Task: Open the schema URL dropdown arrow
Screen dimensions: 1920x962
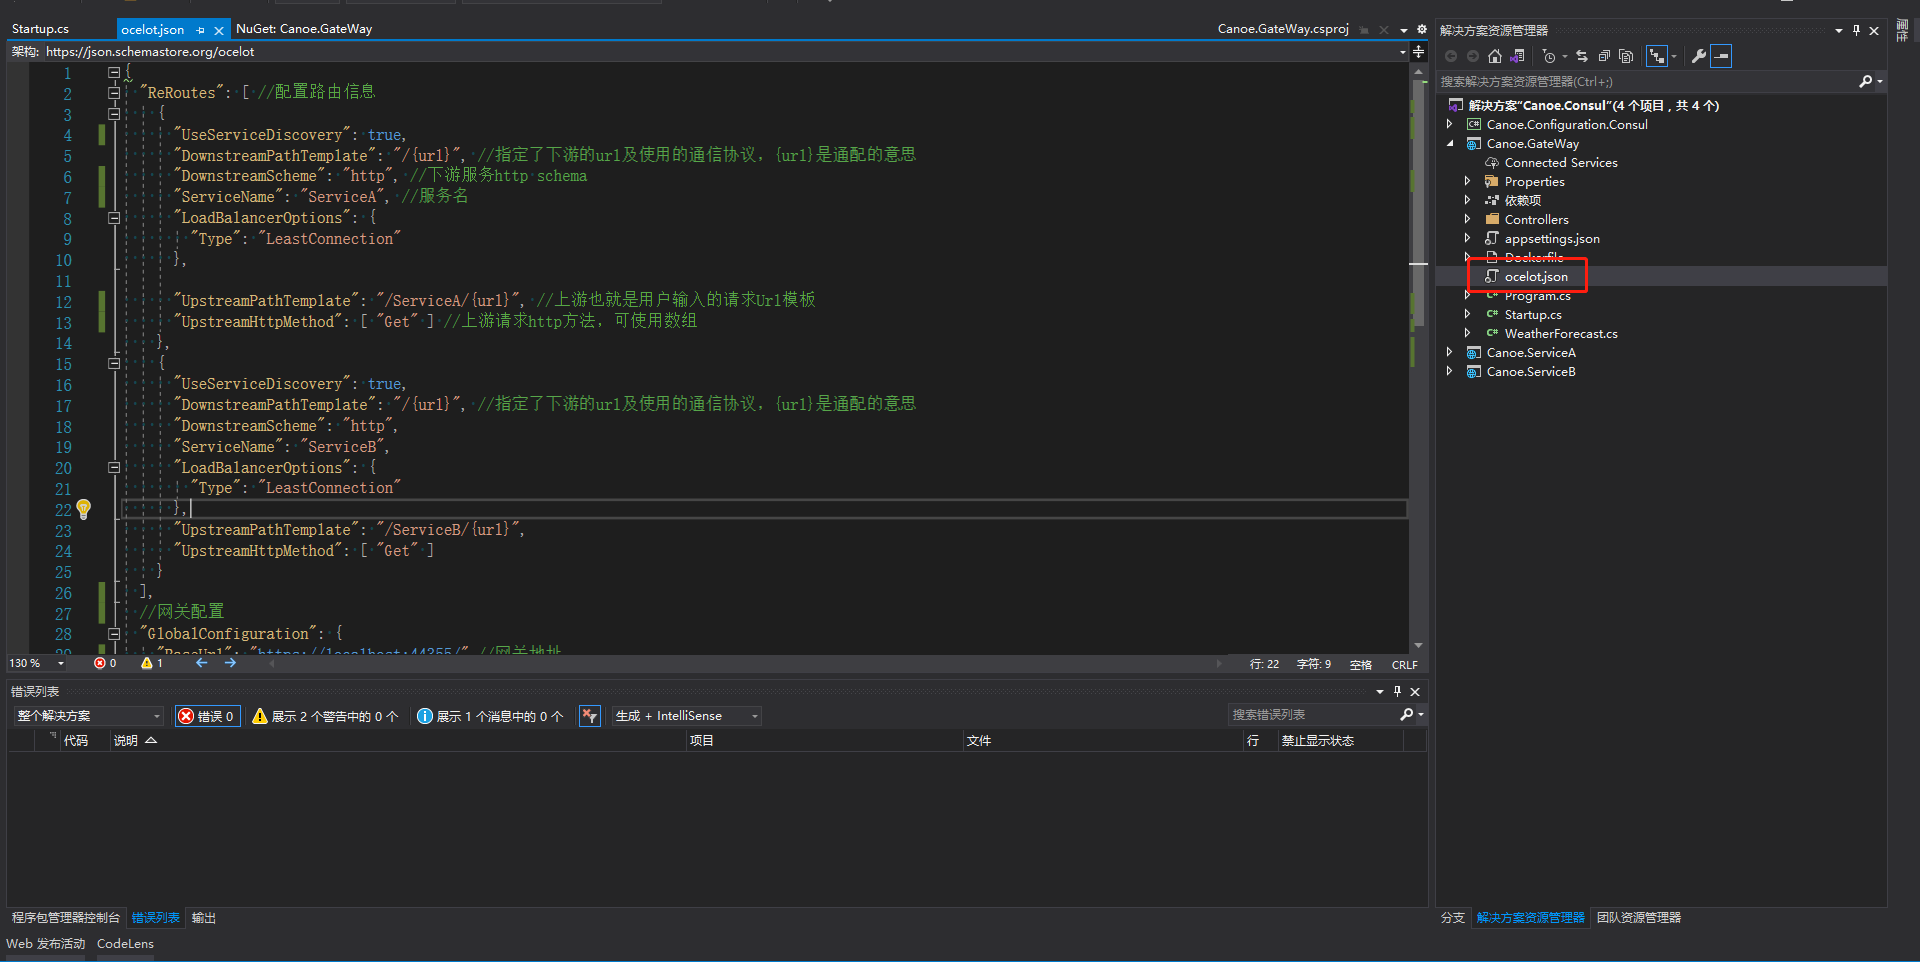Action: [1403, 51]
